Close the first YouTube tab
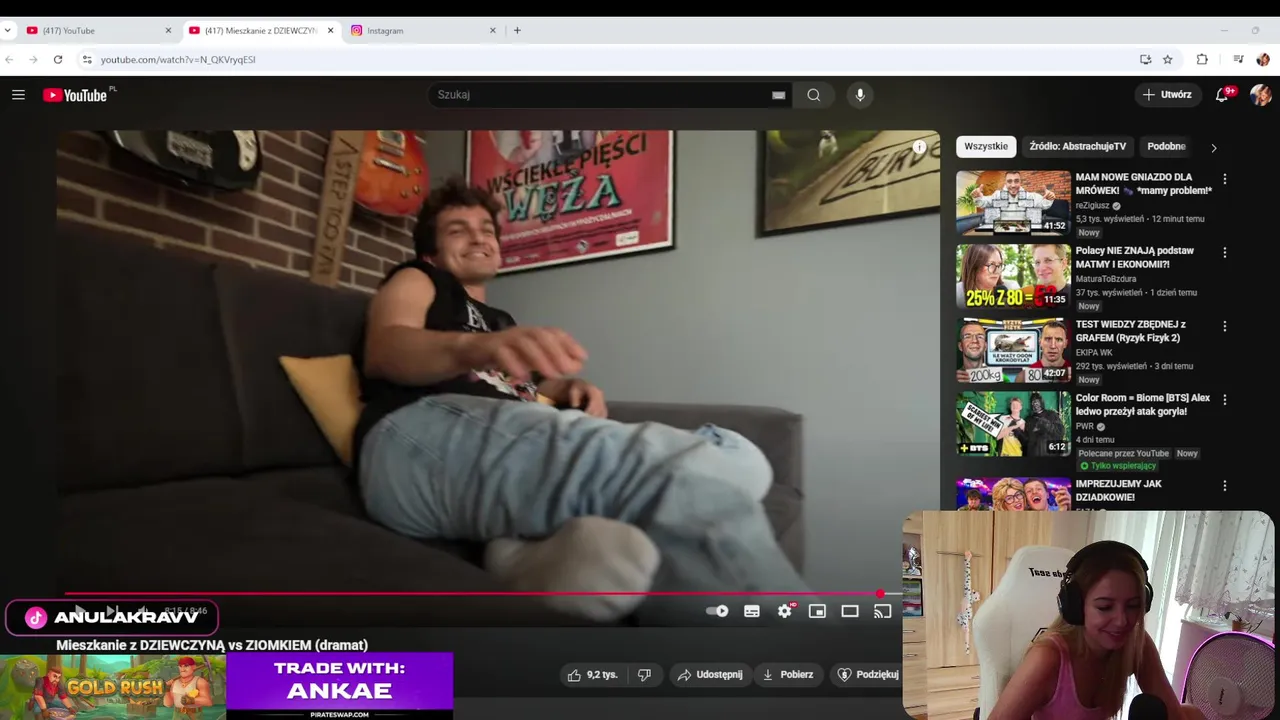 168,31
